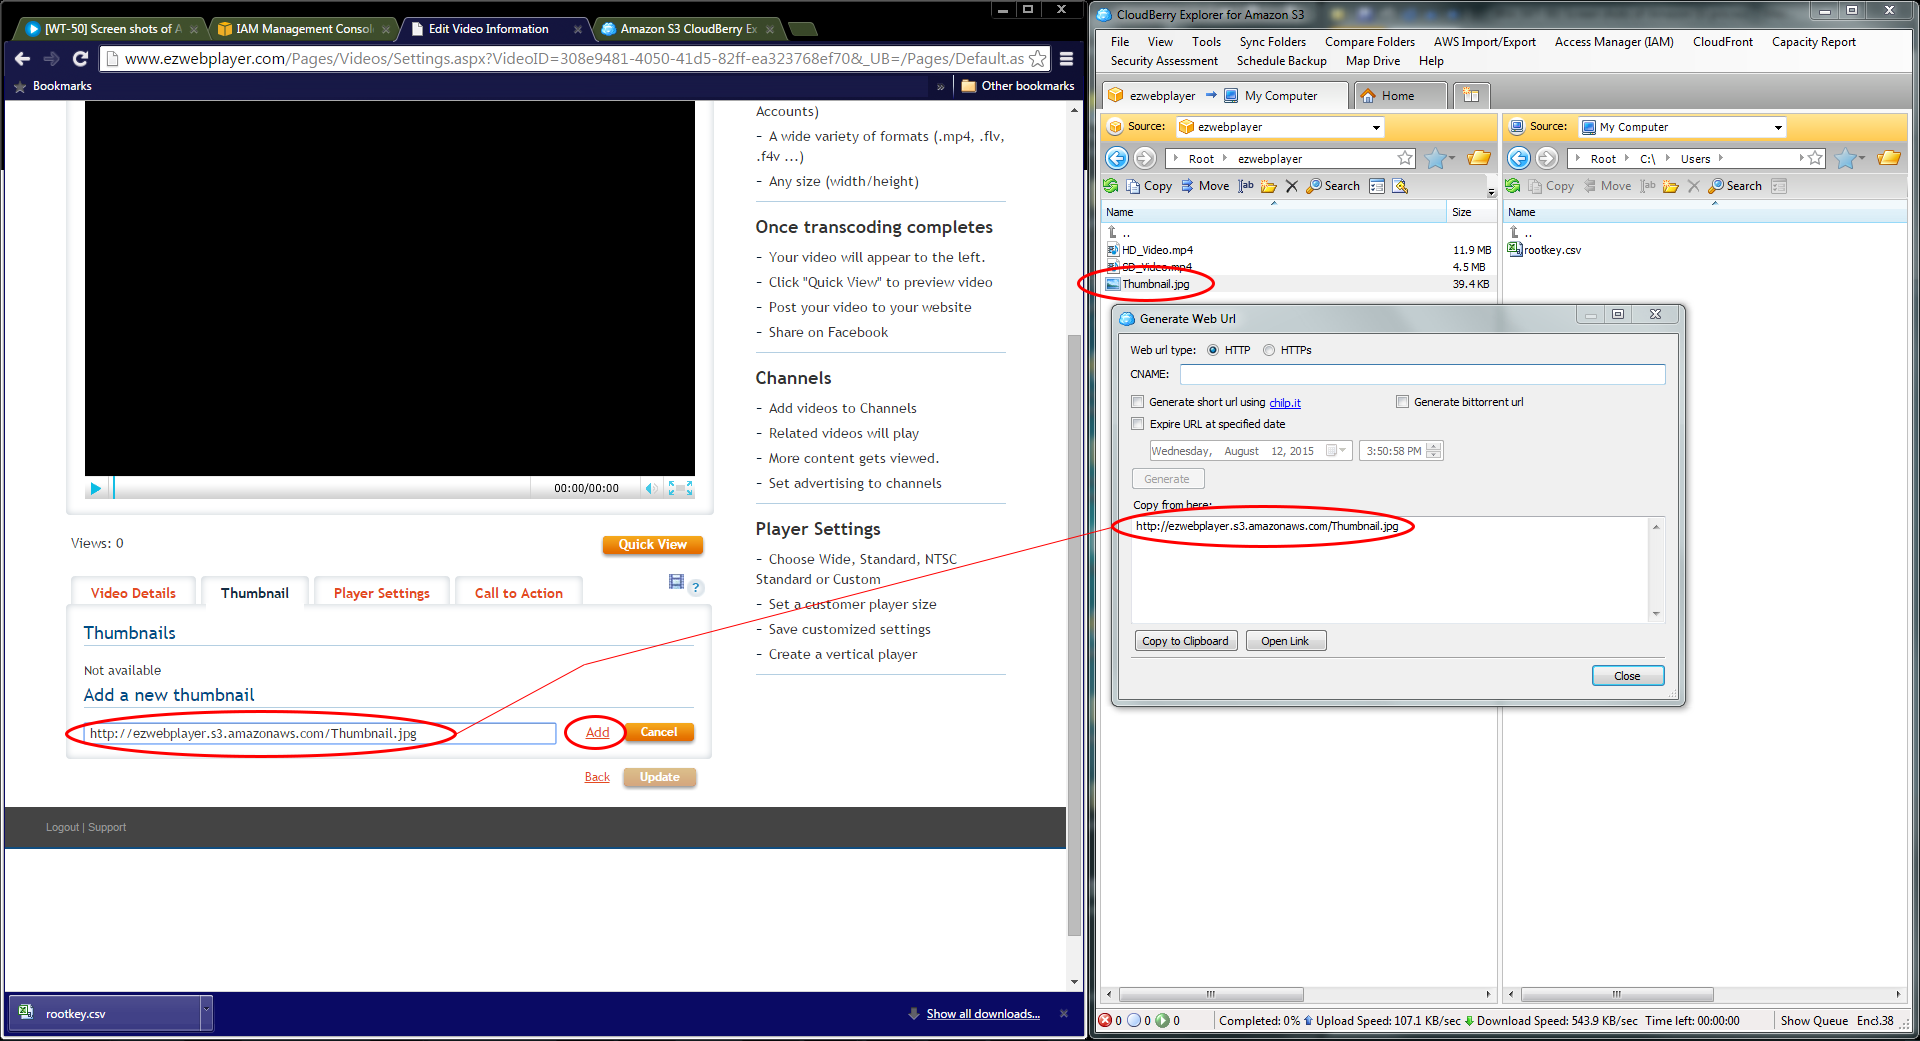Click the video progress seek bar
This screenshot has height=1041, width=1920.
tap(322, 488)
